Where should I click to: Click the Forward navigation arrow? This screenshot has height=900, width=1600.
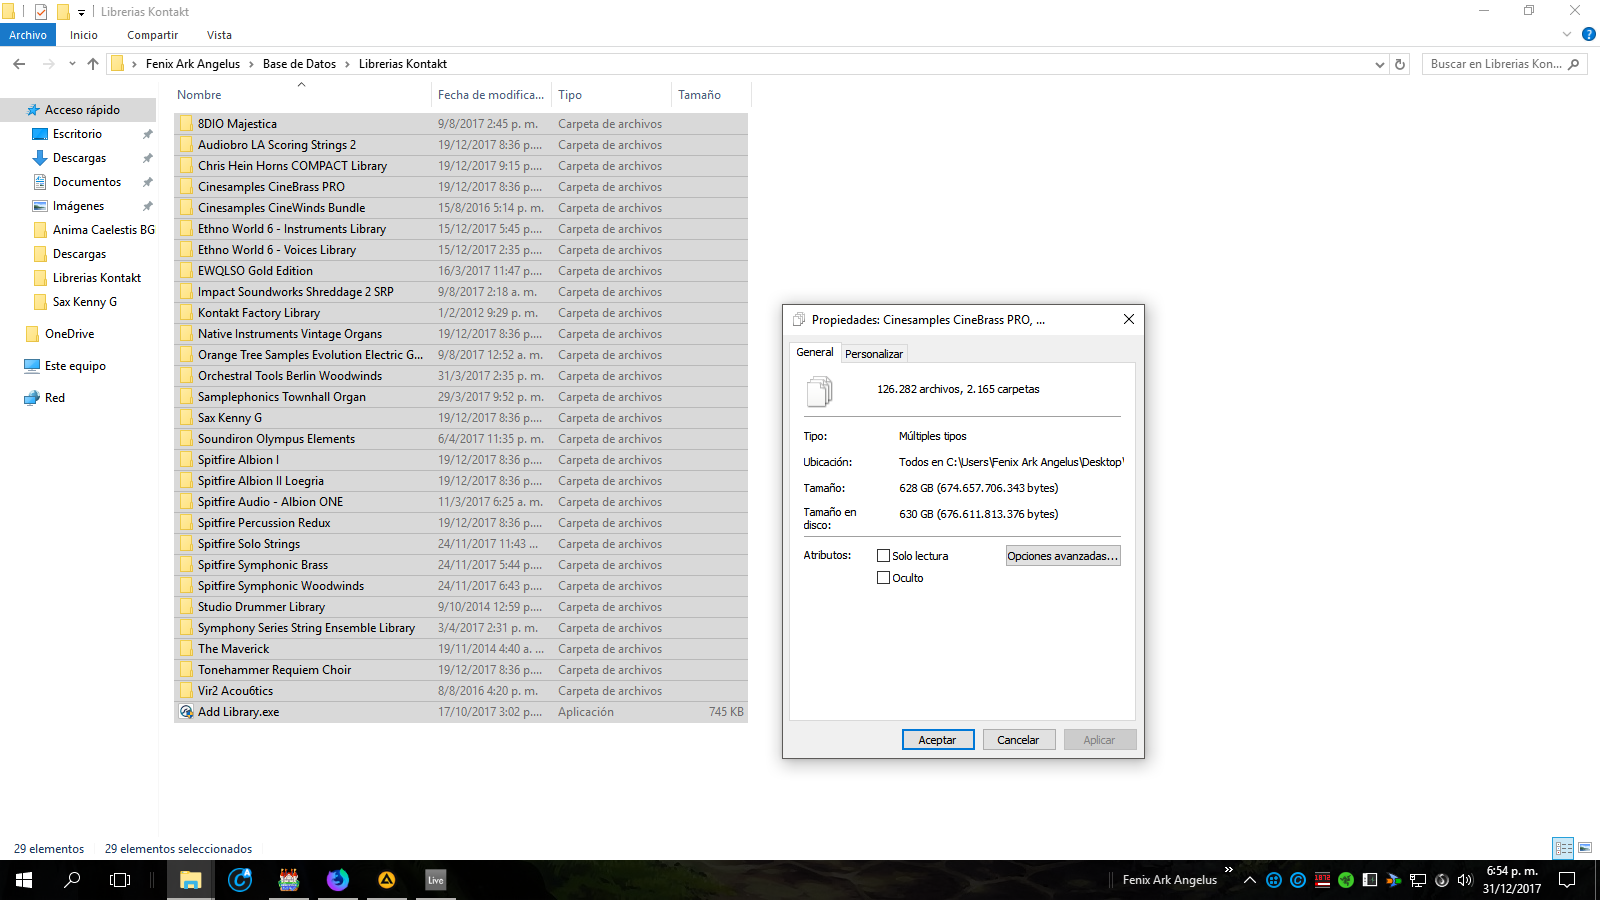48,64
